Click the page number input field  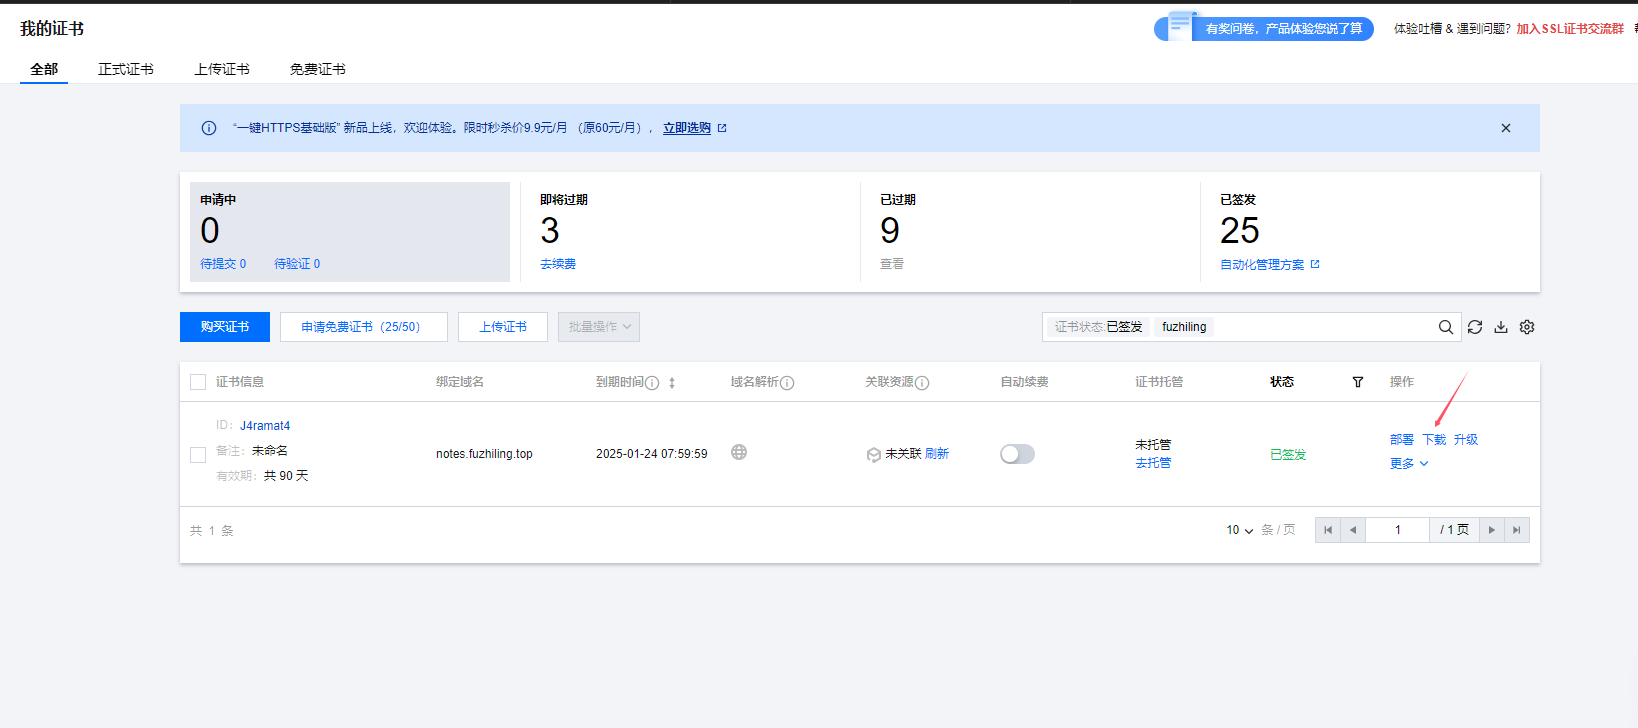click(x=1397, y=530)
